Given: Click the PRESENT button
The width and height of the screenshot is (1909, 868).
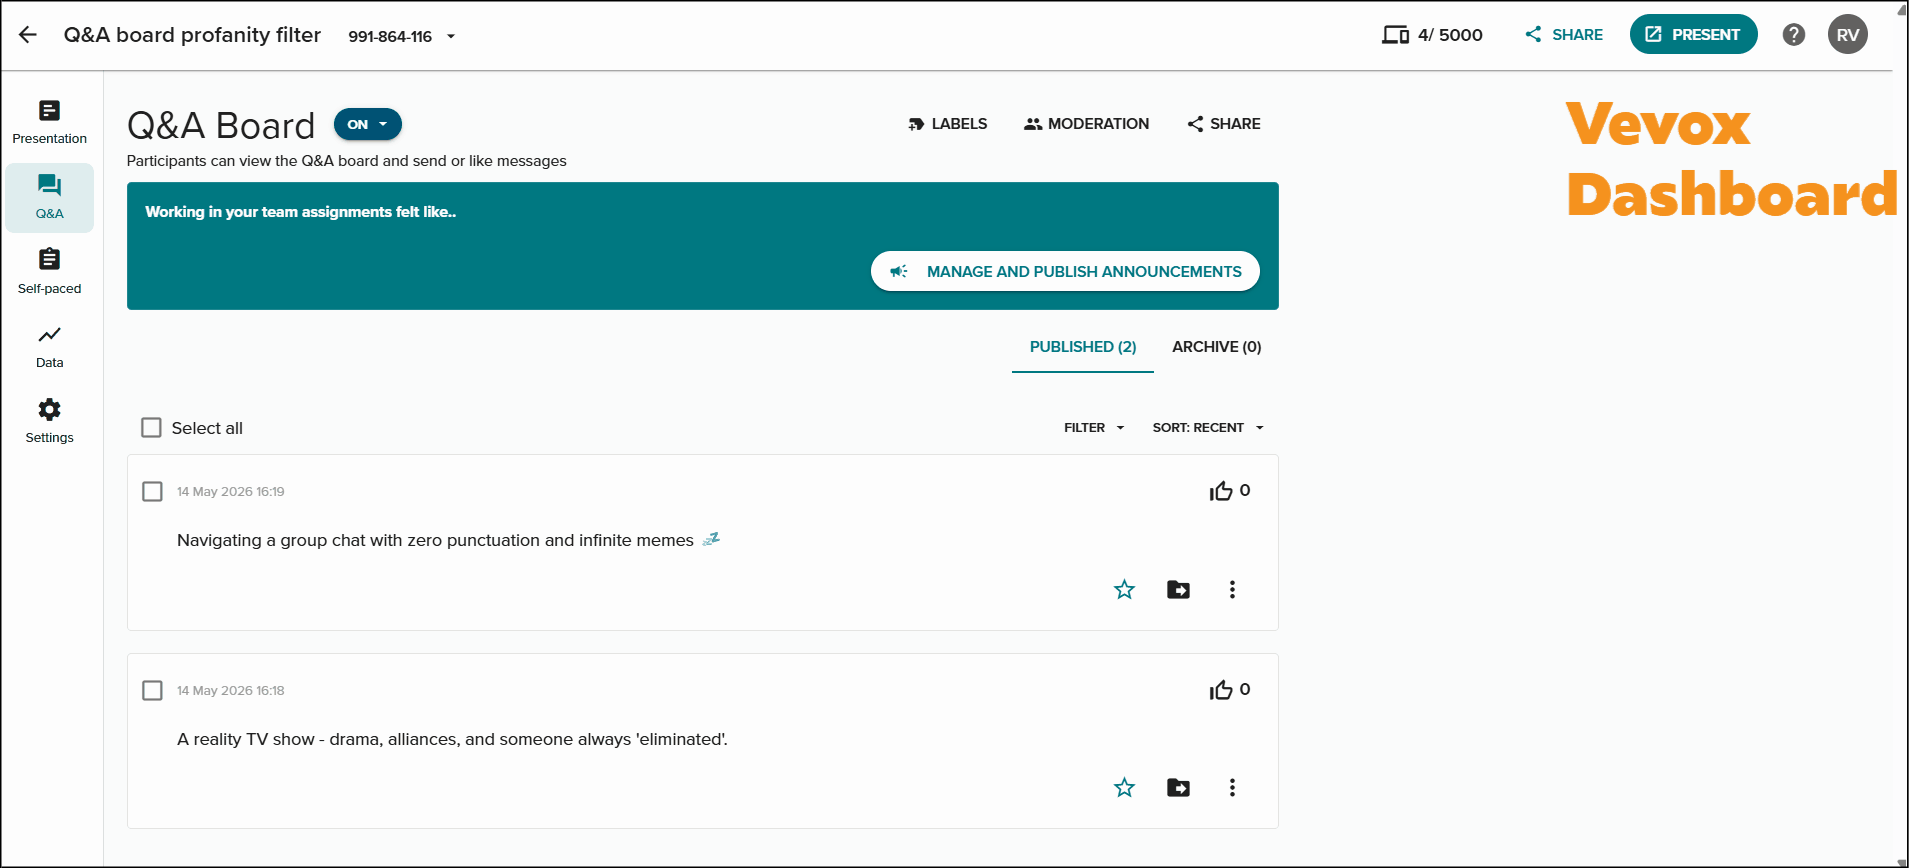Looking at the screenshot, I should 1693,35.
